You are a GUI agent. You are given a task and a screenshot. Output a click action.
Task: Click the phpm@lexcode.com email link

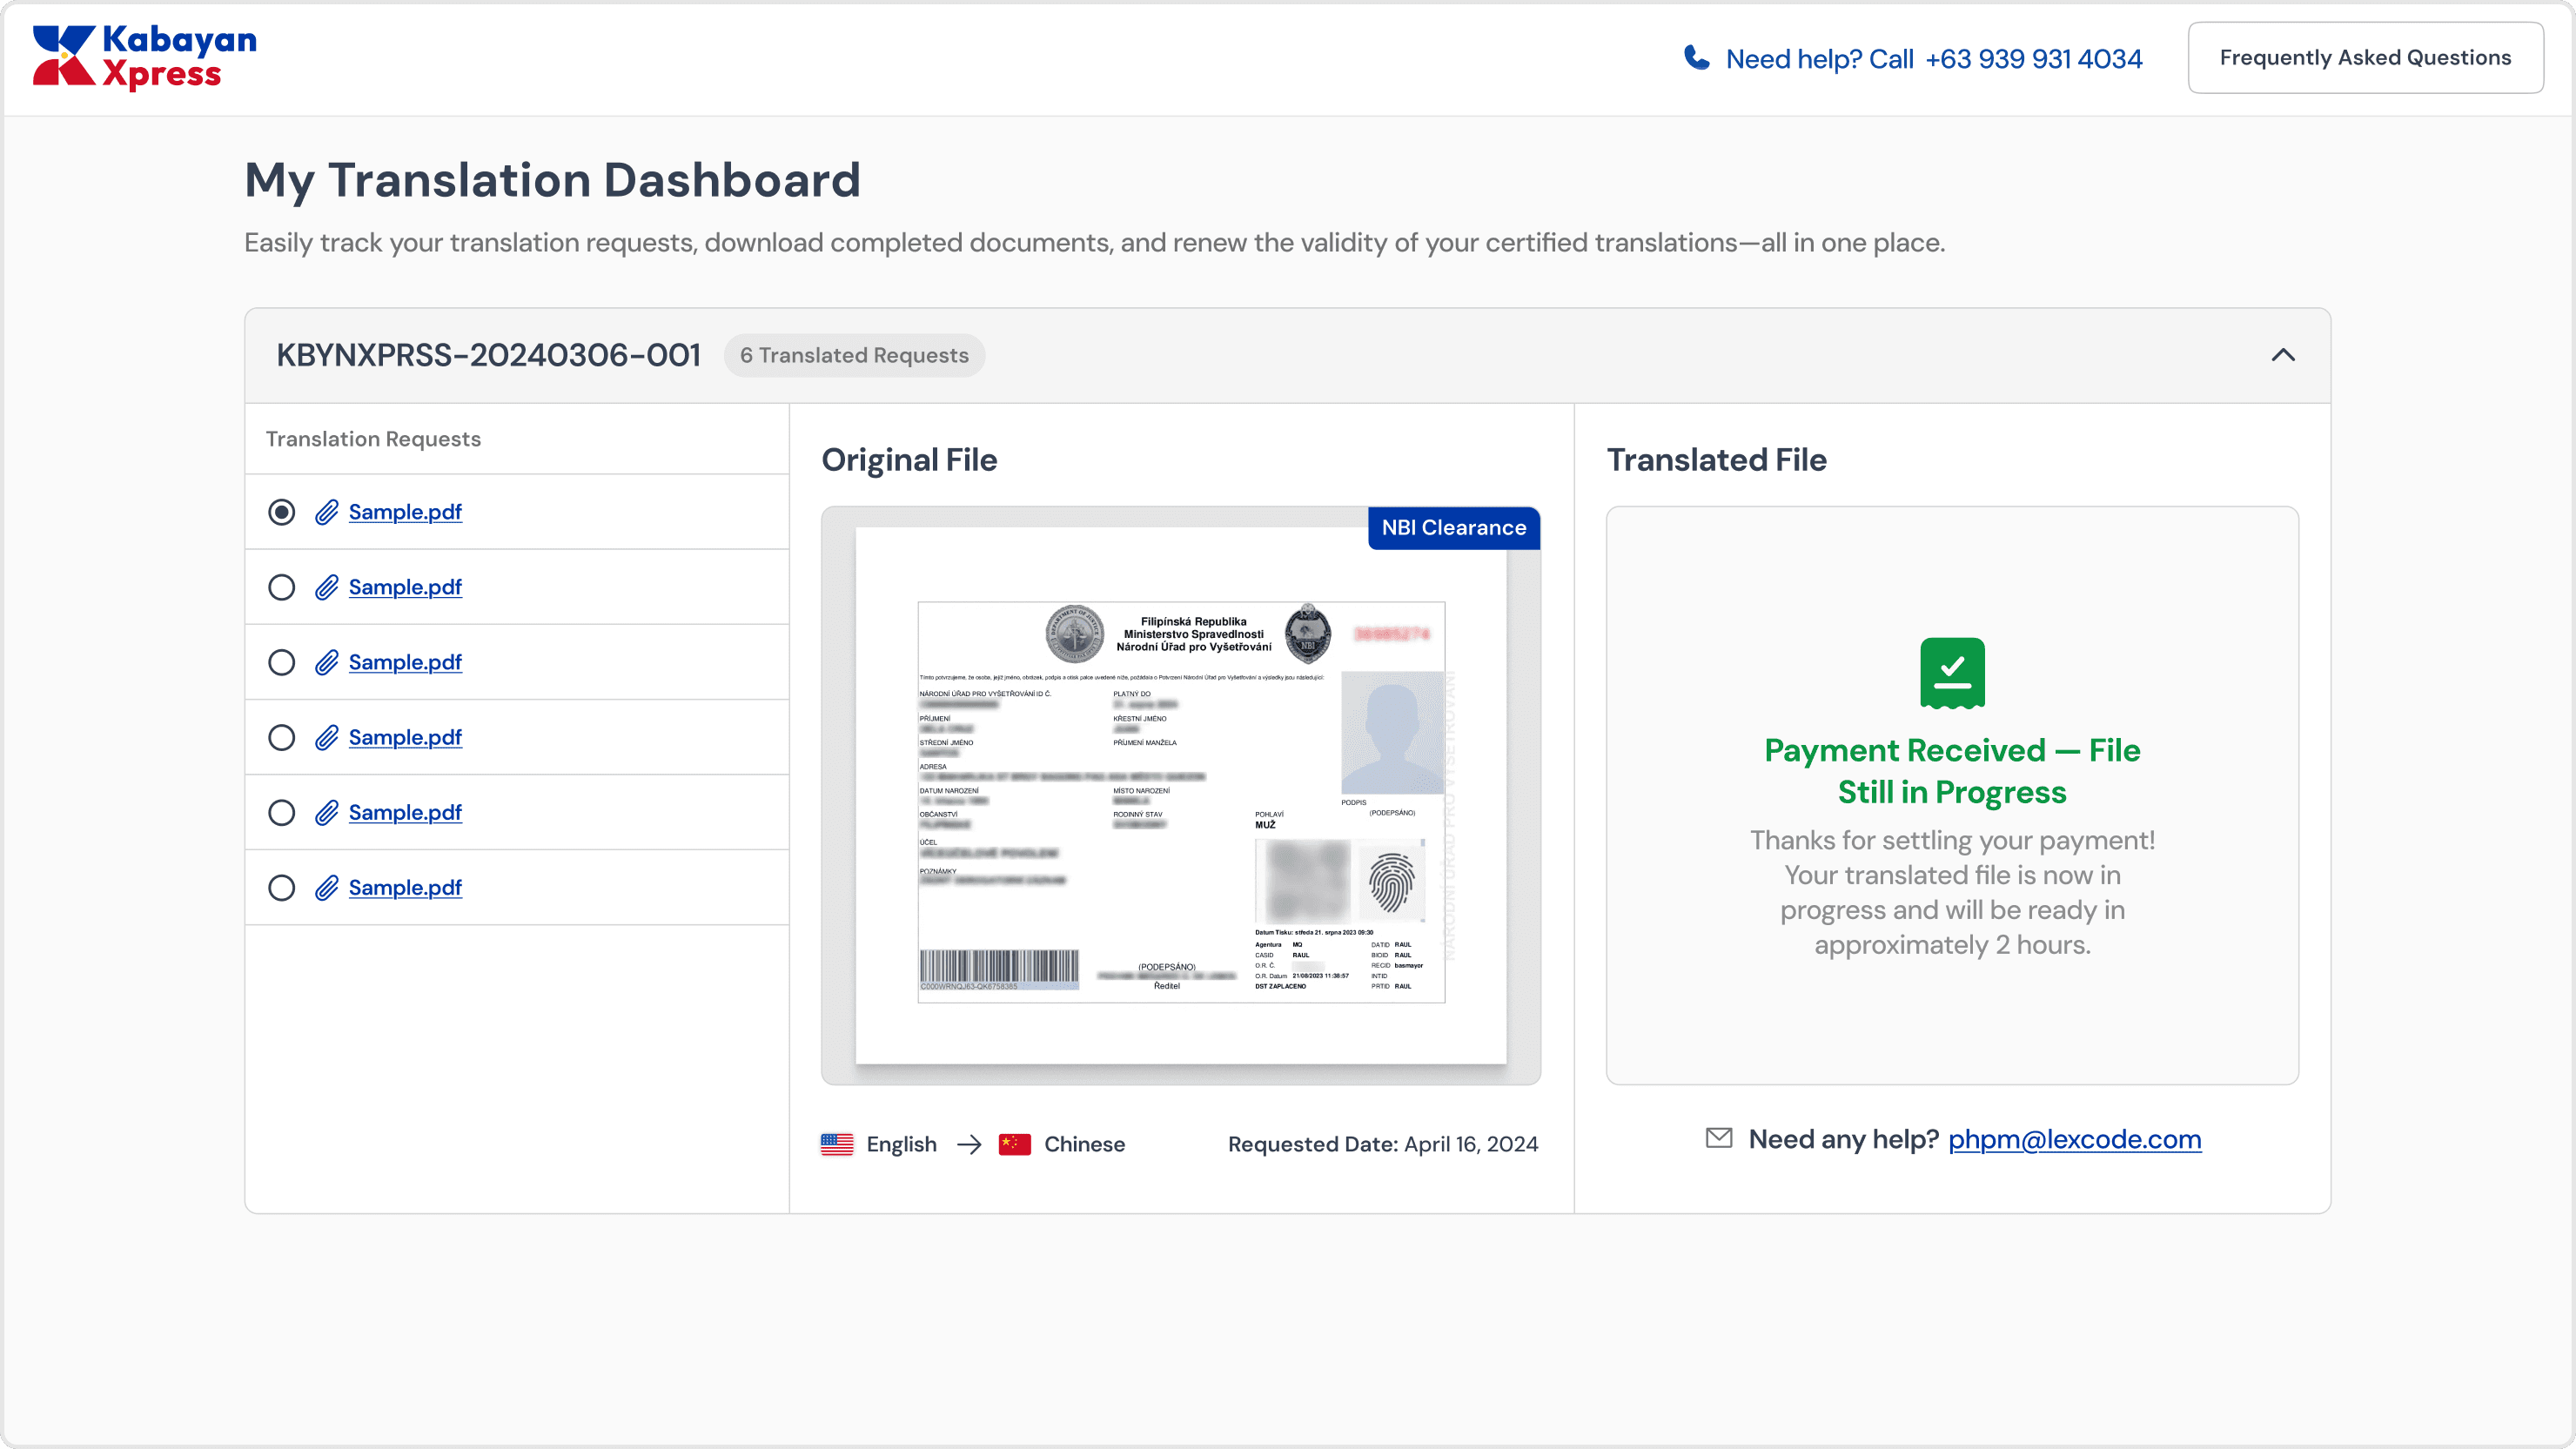(2074, 1139)
